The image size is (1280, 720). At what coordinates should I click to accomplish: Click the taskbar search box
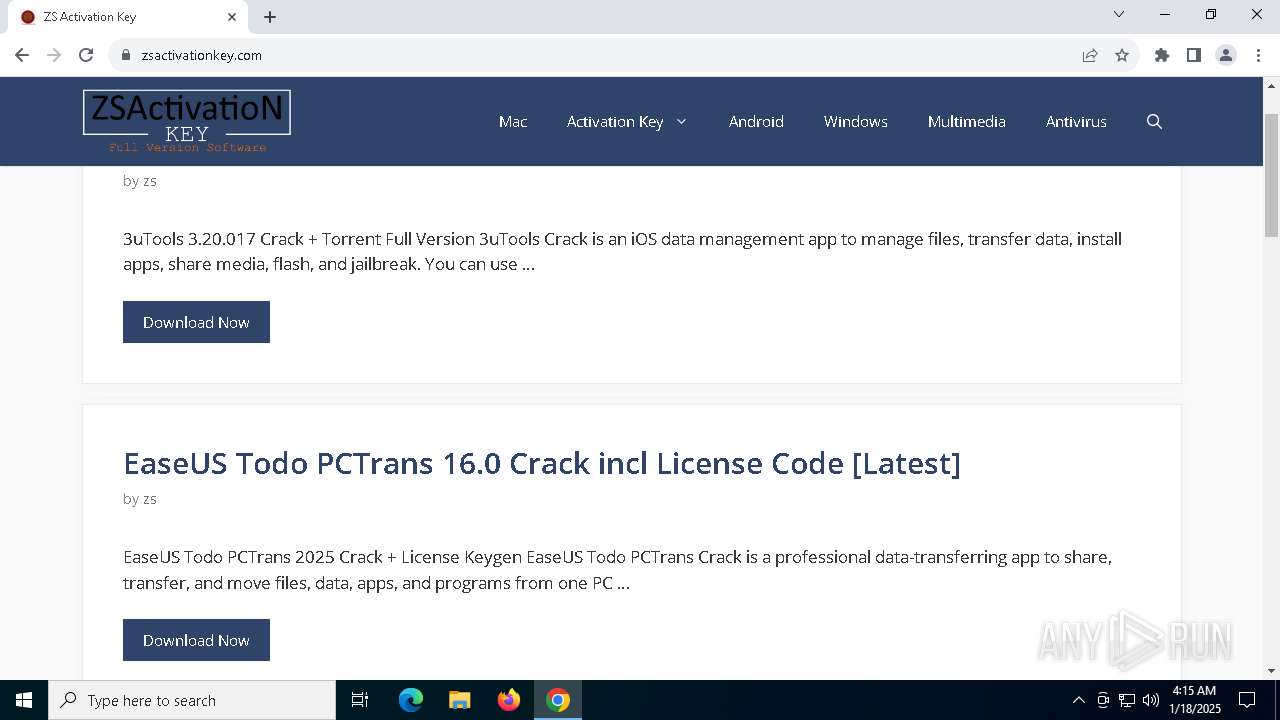192,700
